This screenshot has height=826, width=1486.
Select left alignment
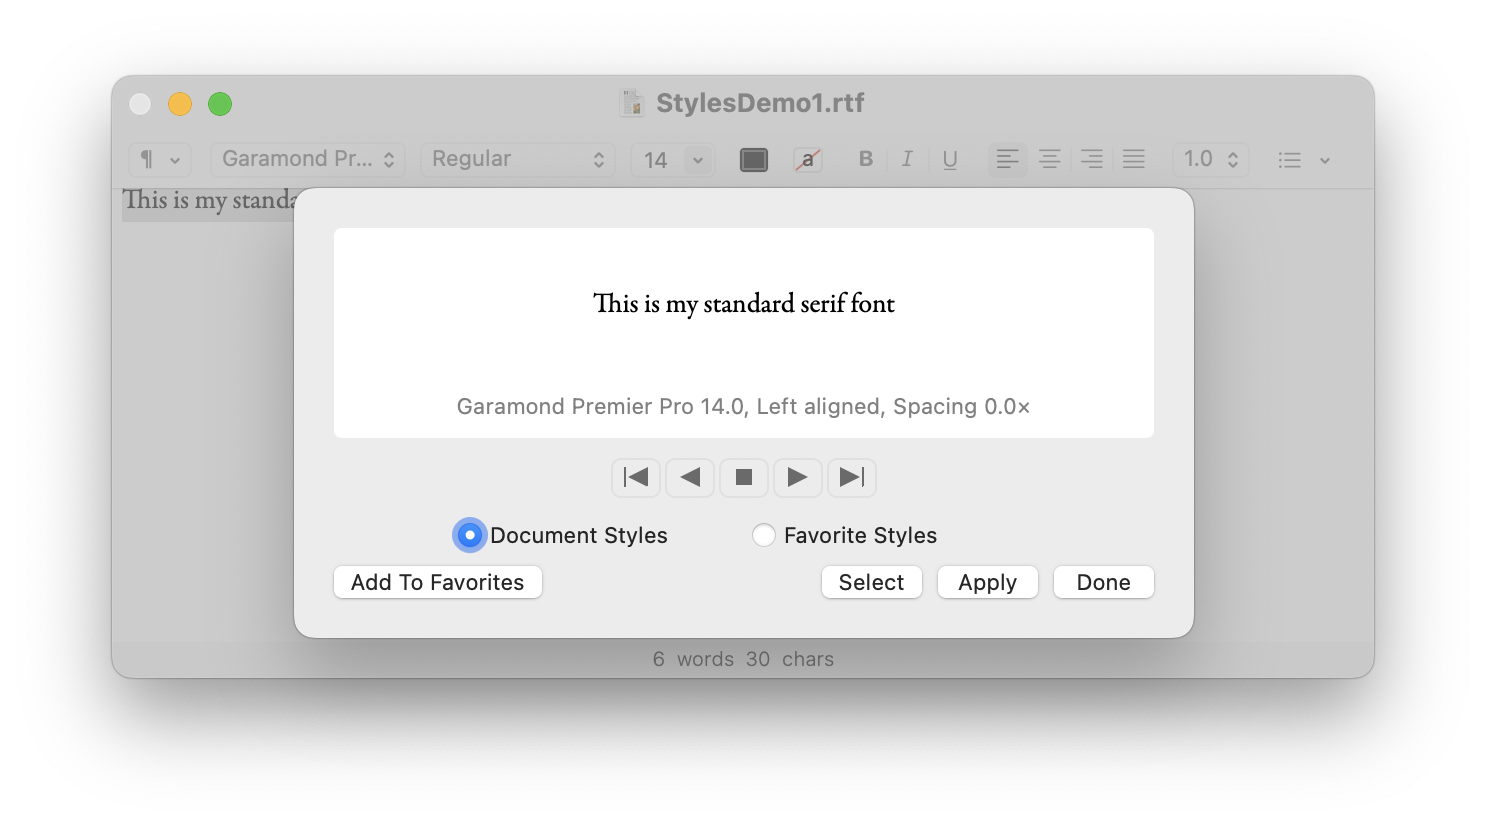[x=1007, y=159]
